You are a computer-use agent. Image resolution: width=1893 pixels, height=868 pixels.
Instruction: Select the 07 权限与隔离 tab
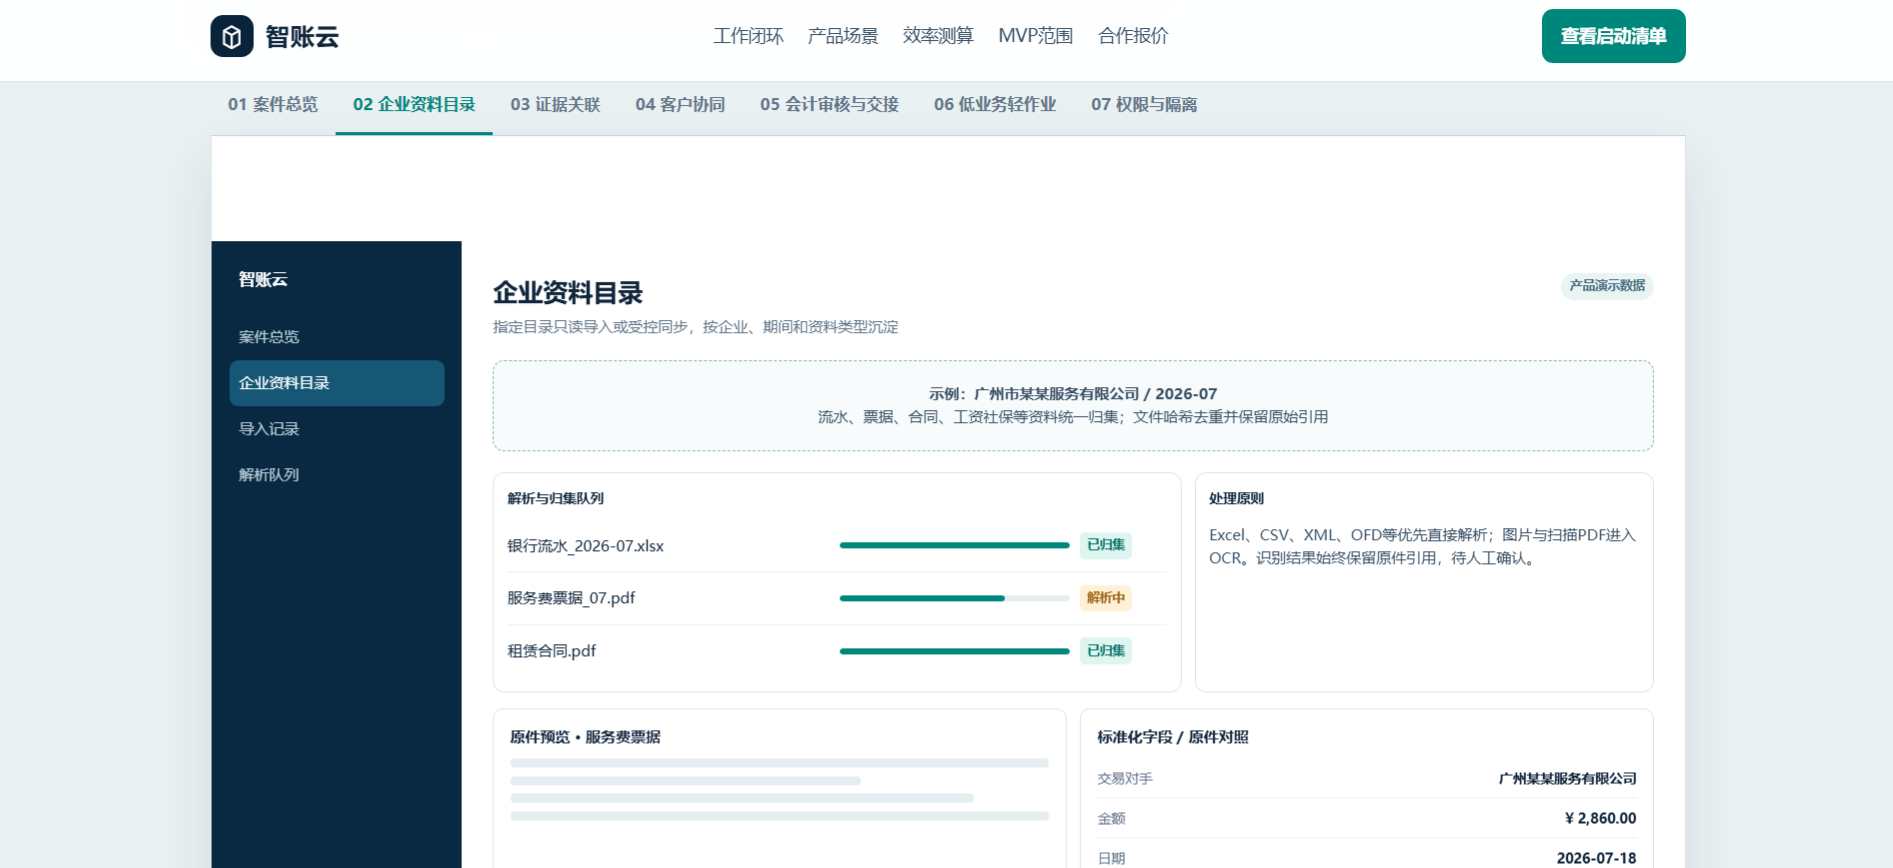click(1144, 105)
